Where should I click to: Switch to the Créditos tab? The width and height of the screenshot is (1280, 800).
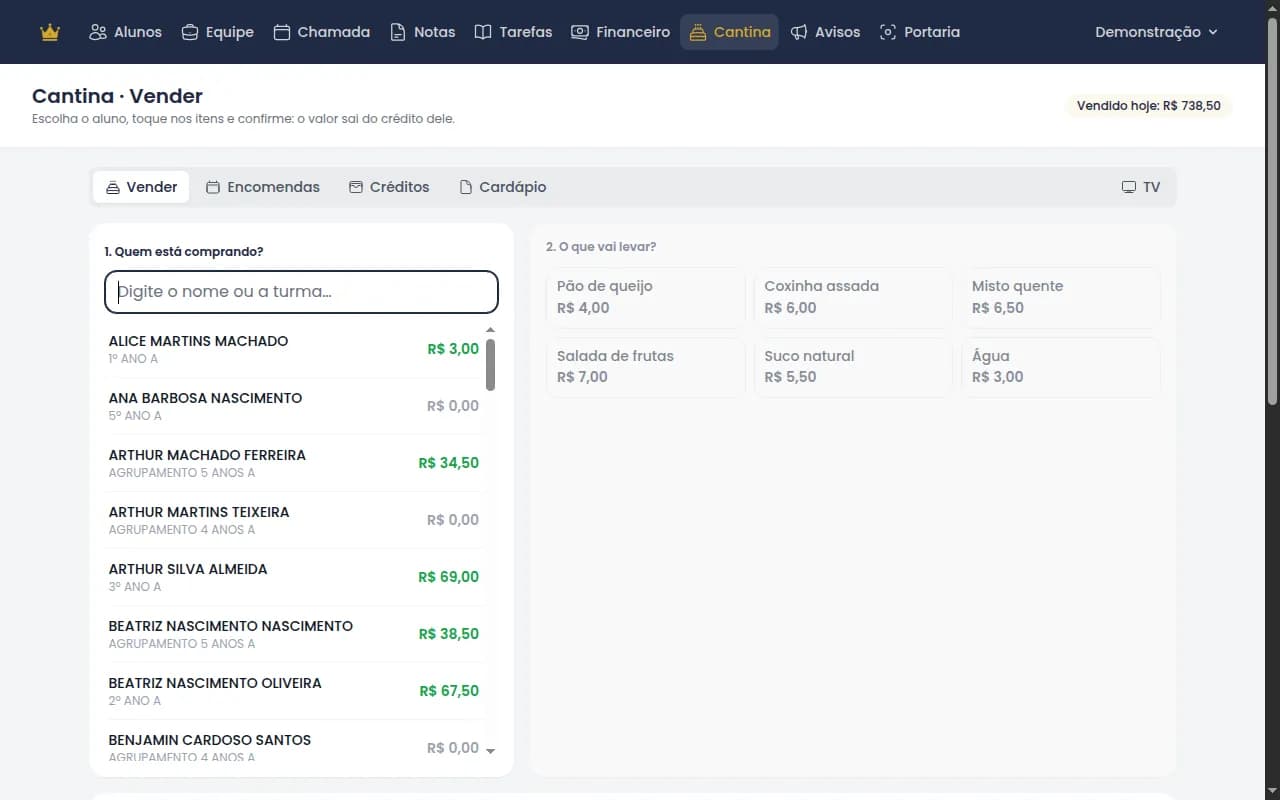pyautogui.click(x=389, y=187)
